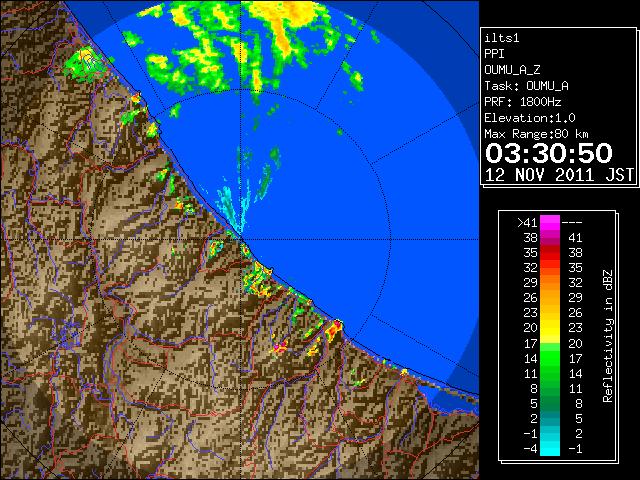Viewport: 640px width, 480px height.
Task: Click the ilts1 label in info panel
Action: coord(502,38)
